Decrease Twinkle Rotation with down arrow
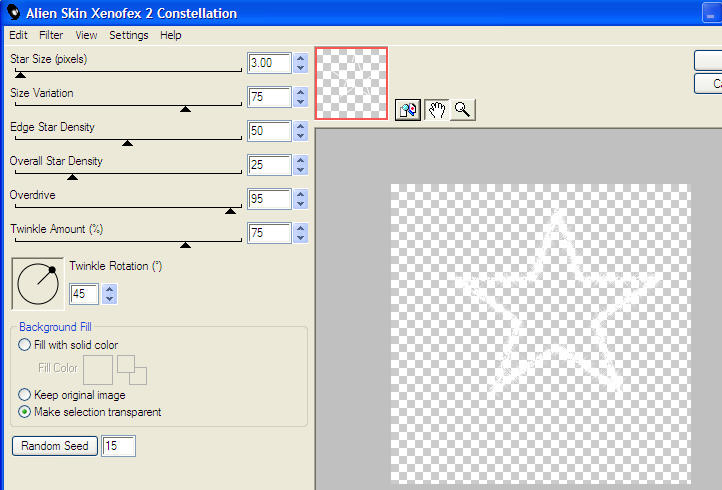The image size is (722, 490). coord(110,299)
